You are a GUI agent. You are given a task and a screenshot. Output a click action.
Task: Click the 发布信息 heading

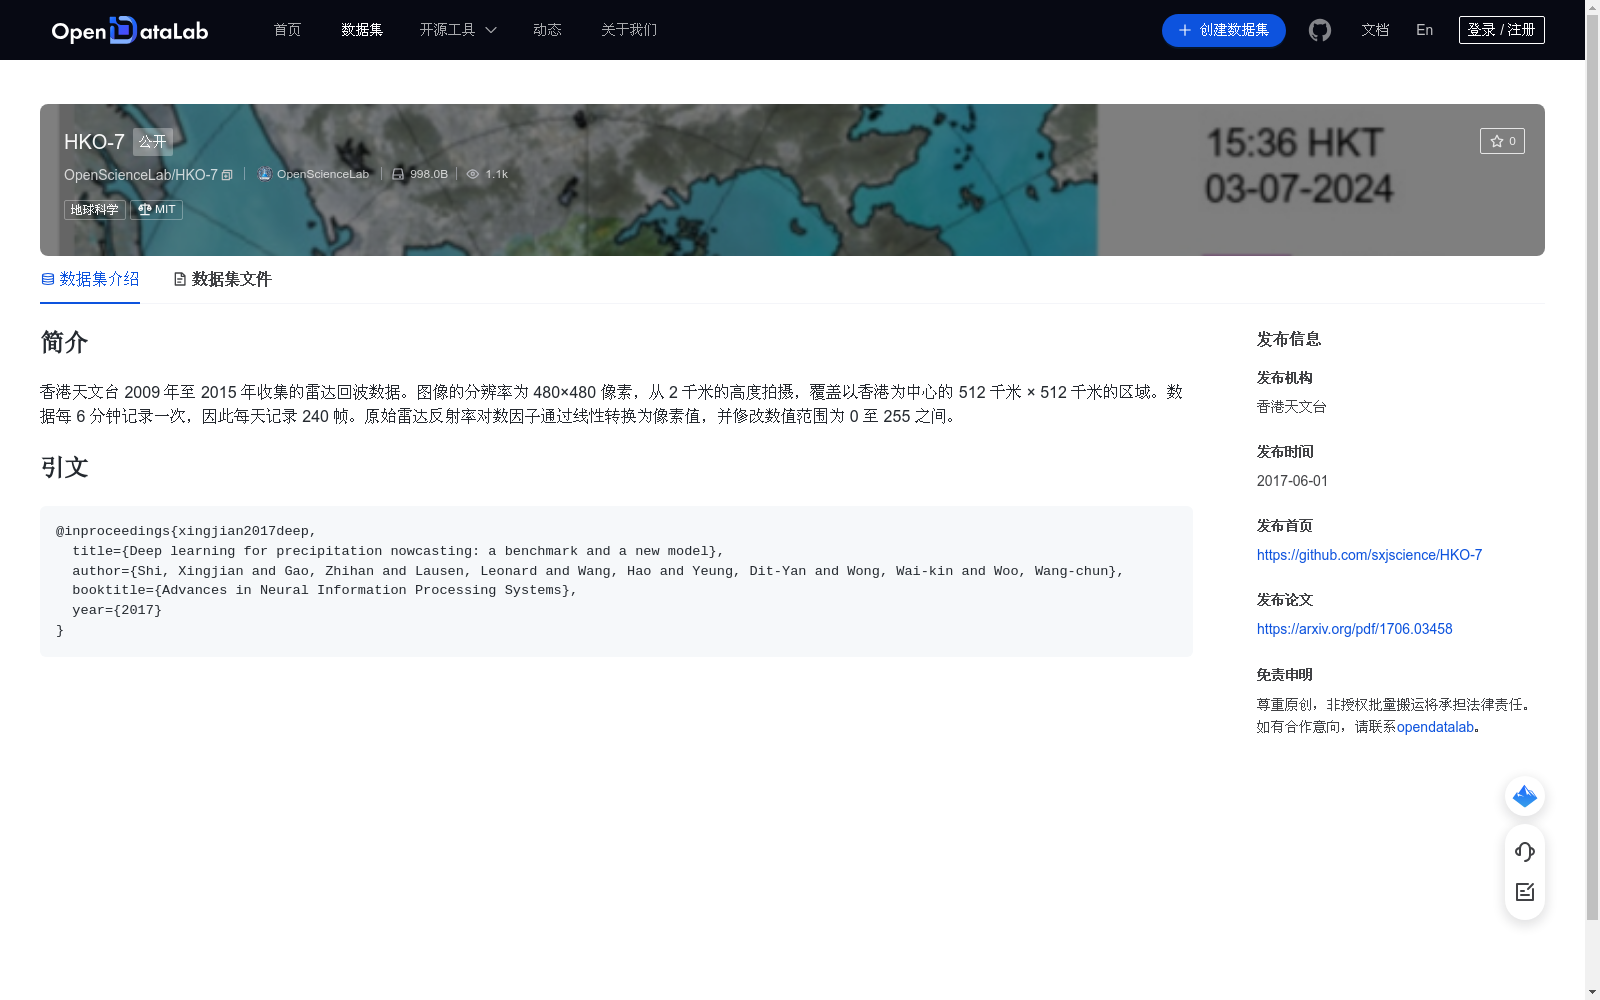tap(1289, 339)
